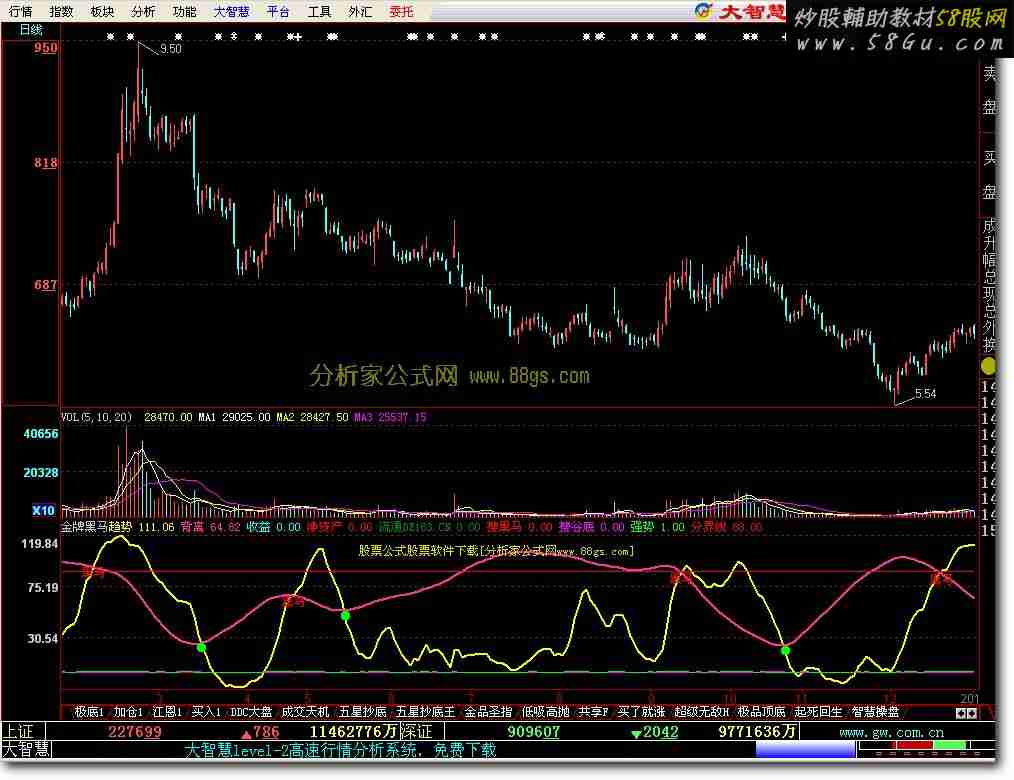
Task: Click the left scroll arrow of the indicator tabs
Action: pos(961,713)
